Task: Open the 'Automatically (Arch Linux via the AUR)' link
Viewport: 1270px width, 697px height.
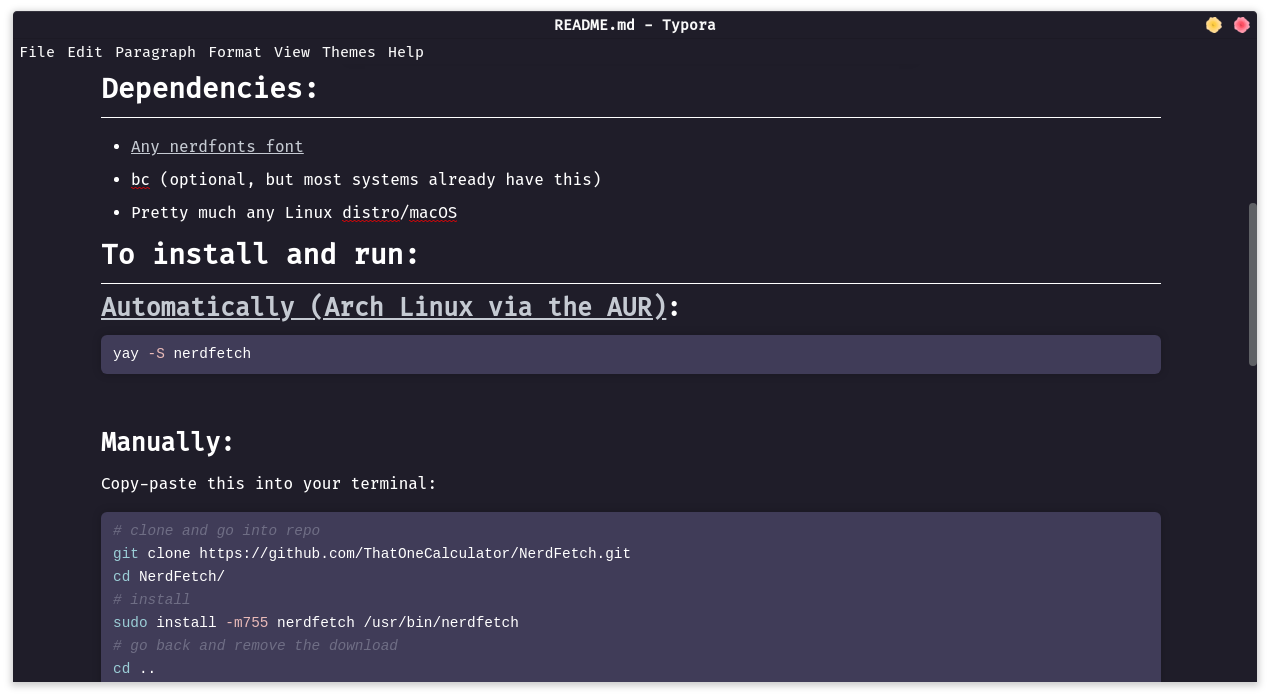Action: click(x=384, y=307)
